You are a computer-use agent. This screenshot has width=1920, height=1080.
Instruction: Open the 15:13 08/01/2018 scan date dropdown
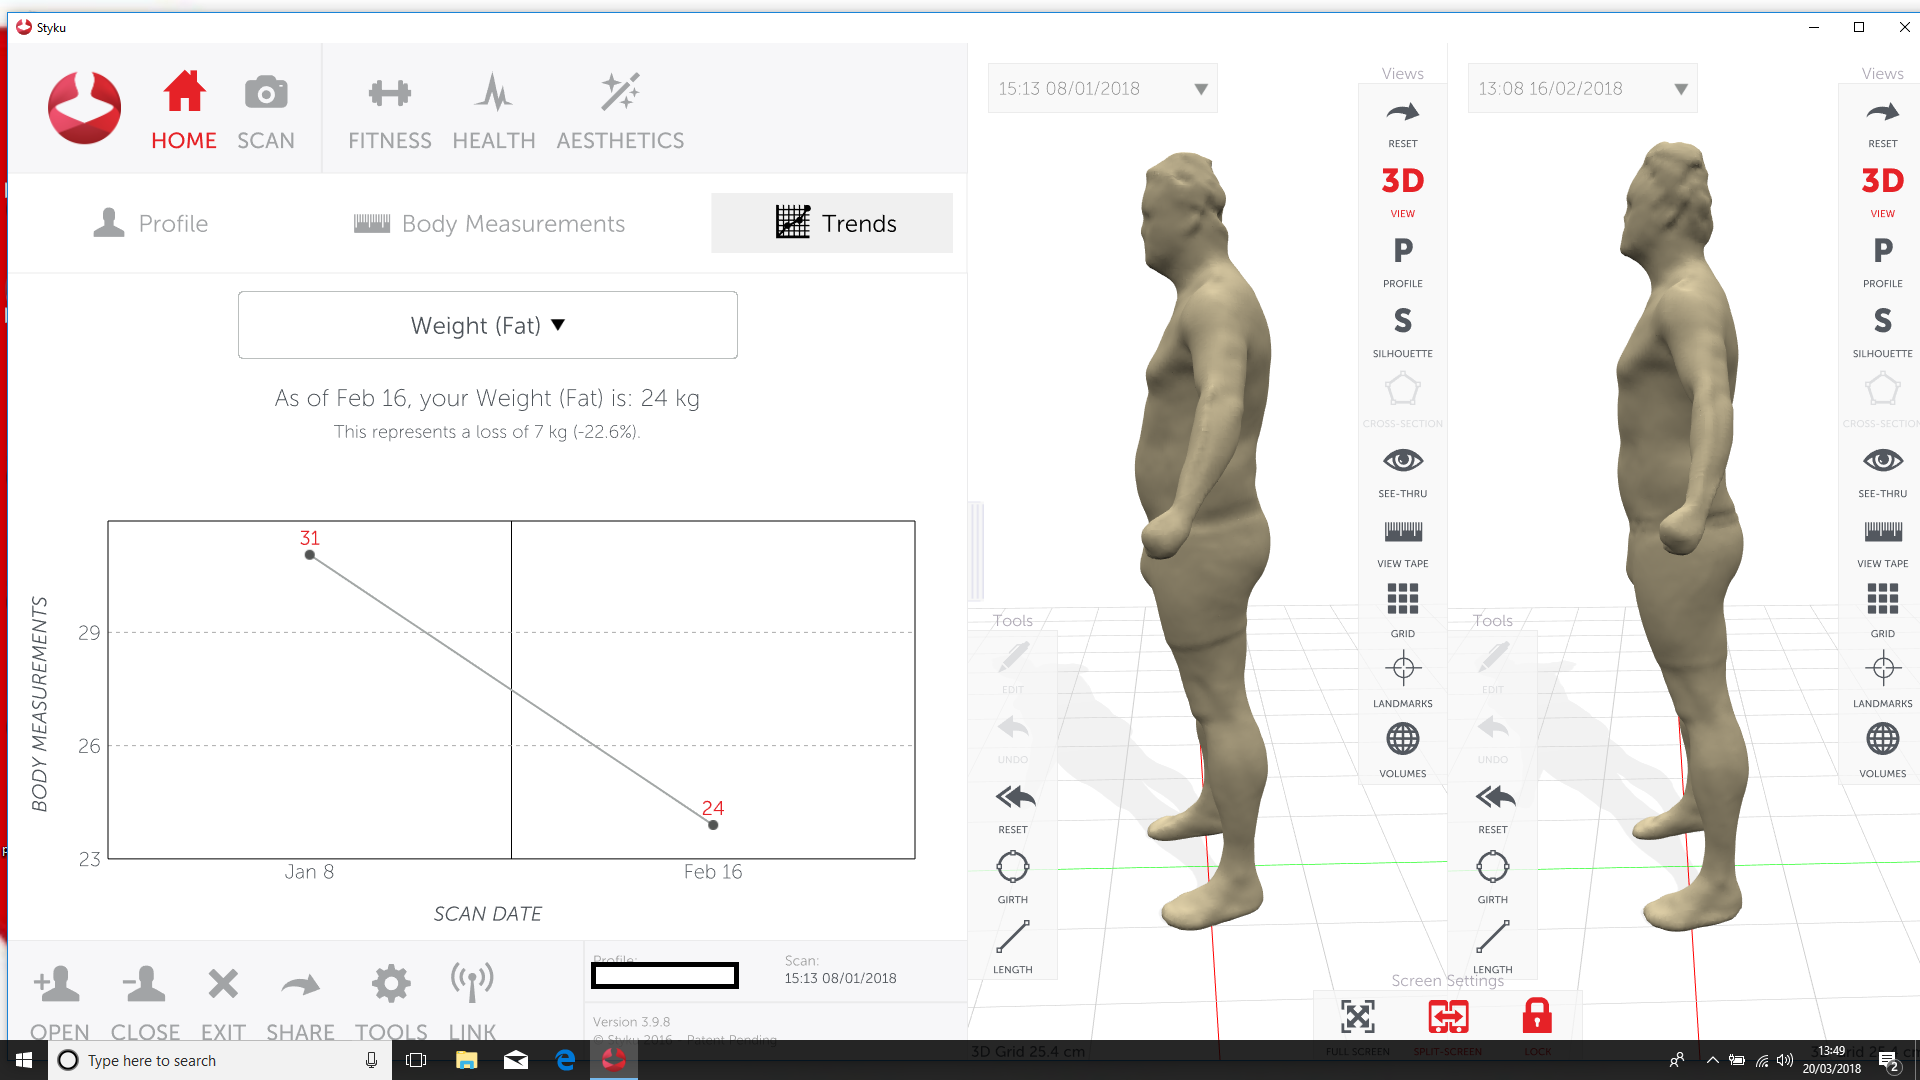[1102, 88]
